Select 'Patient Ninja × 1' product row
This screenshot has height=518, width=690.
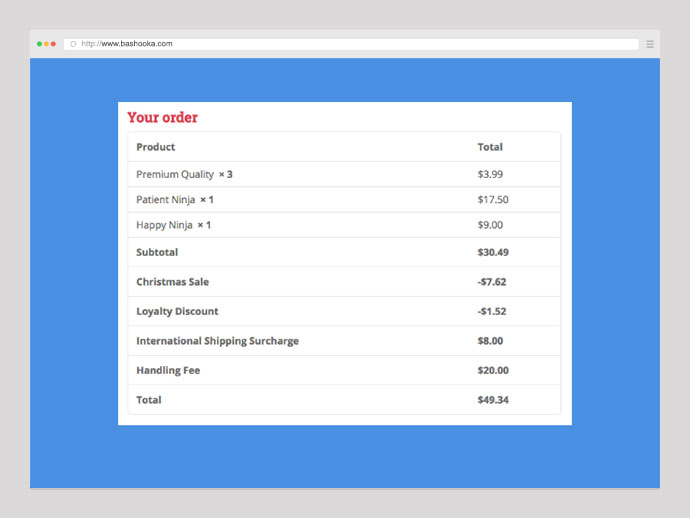tap(344, 200)
